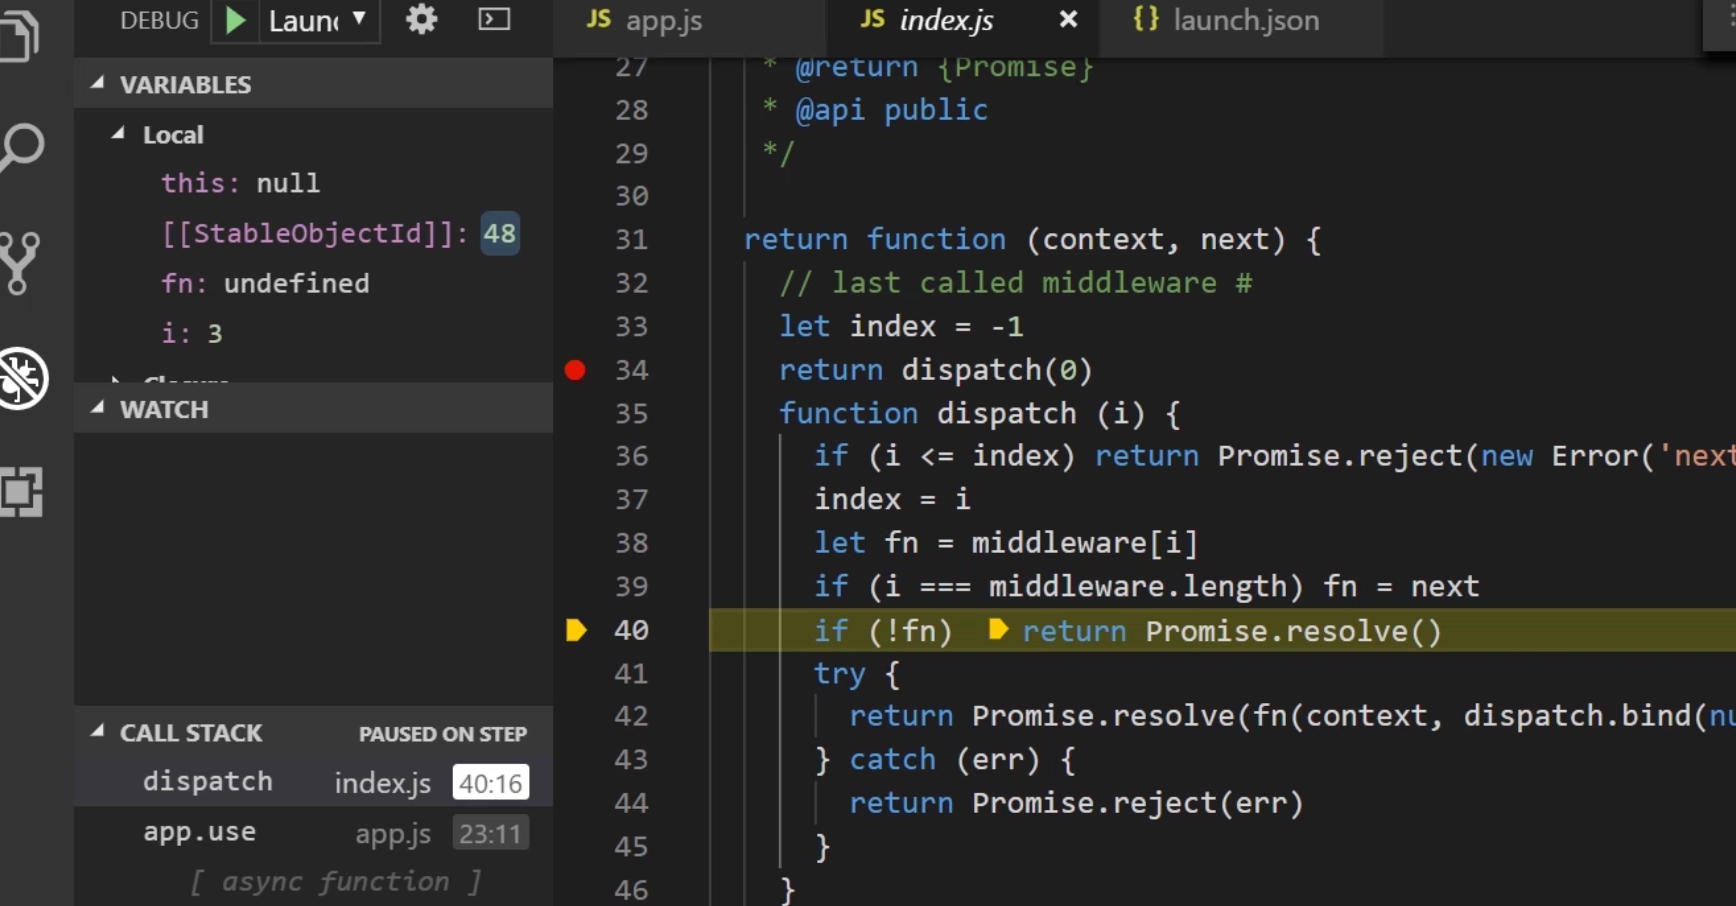The width and height of the screenshot is (1736, 906).
Task: Place cursor on 'let fn = middleware[i]'
Action: pos(1005,543)
